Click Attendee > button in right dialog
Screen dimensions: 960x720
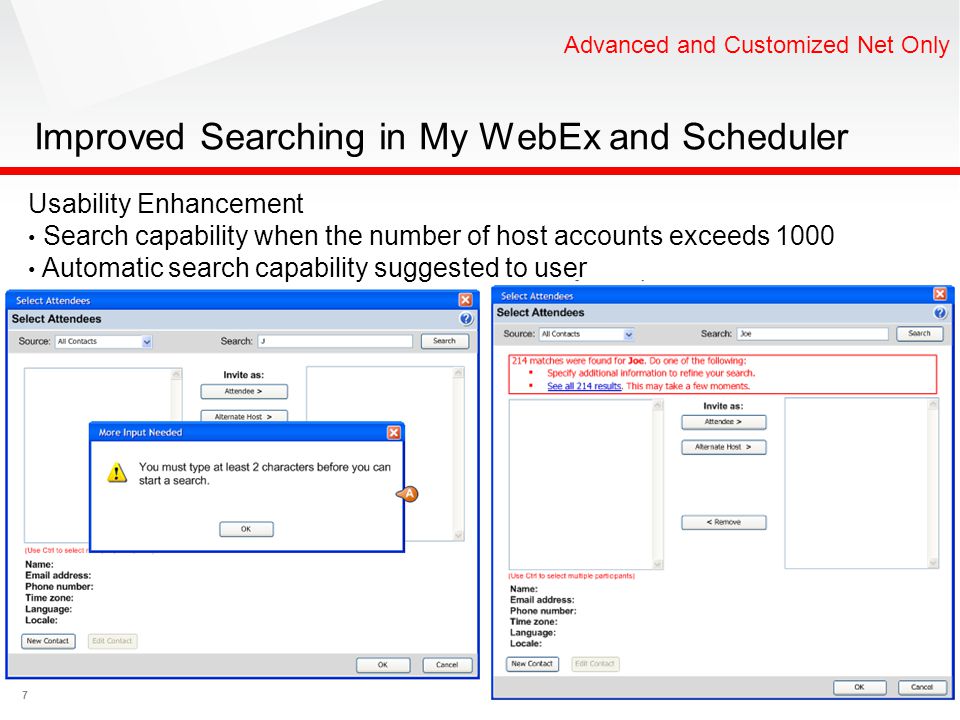click(x=724, y=422)
